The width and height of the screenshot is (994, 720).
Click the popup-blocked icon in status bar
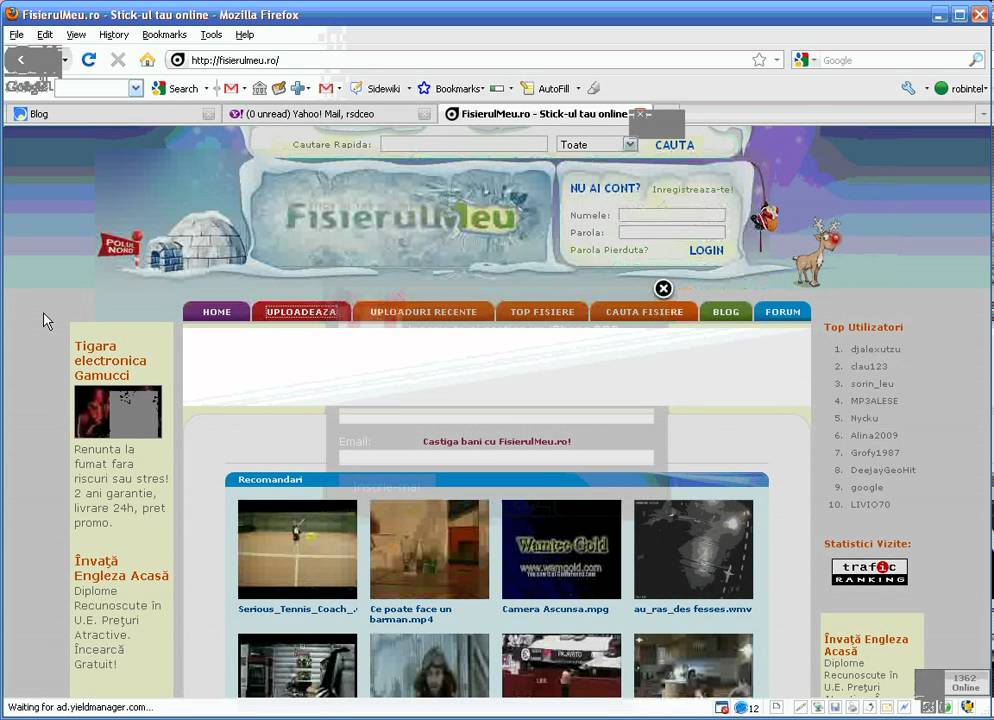721,707
